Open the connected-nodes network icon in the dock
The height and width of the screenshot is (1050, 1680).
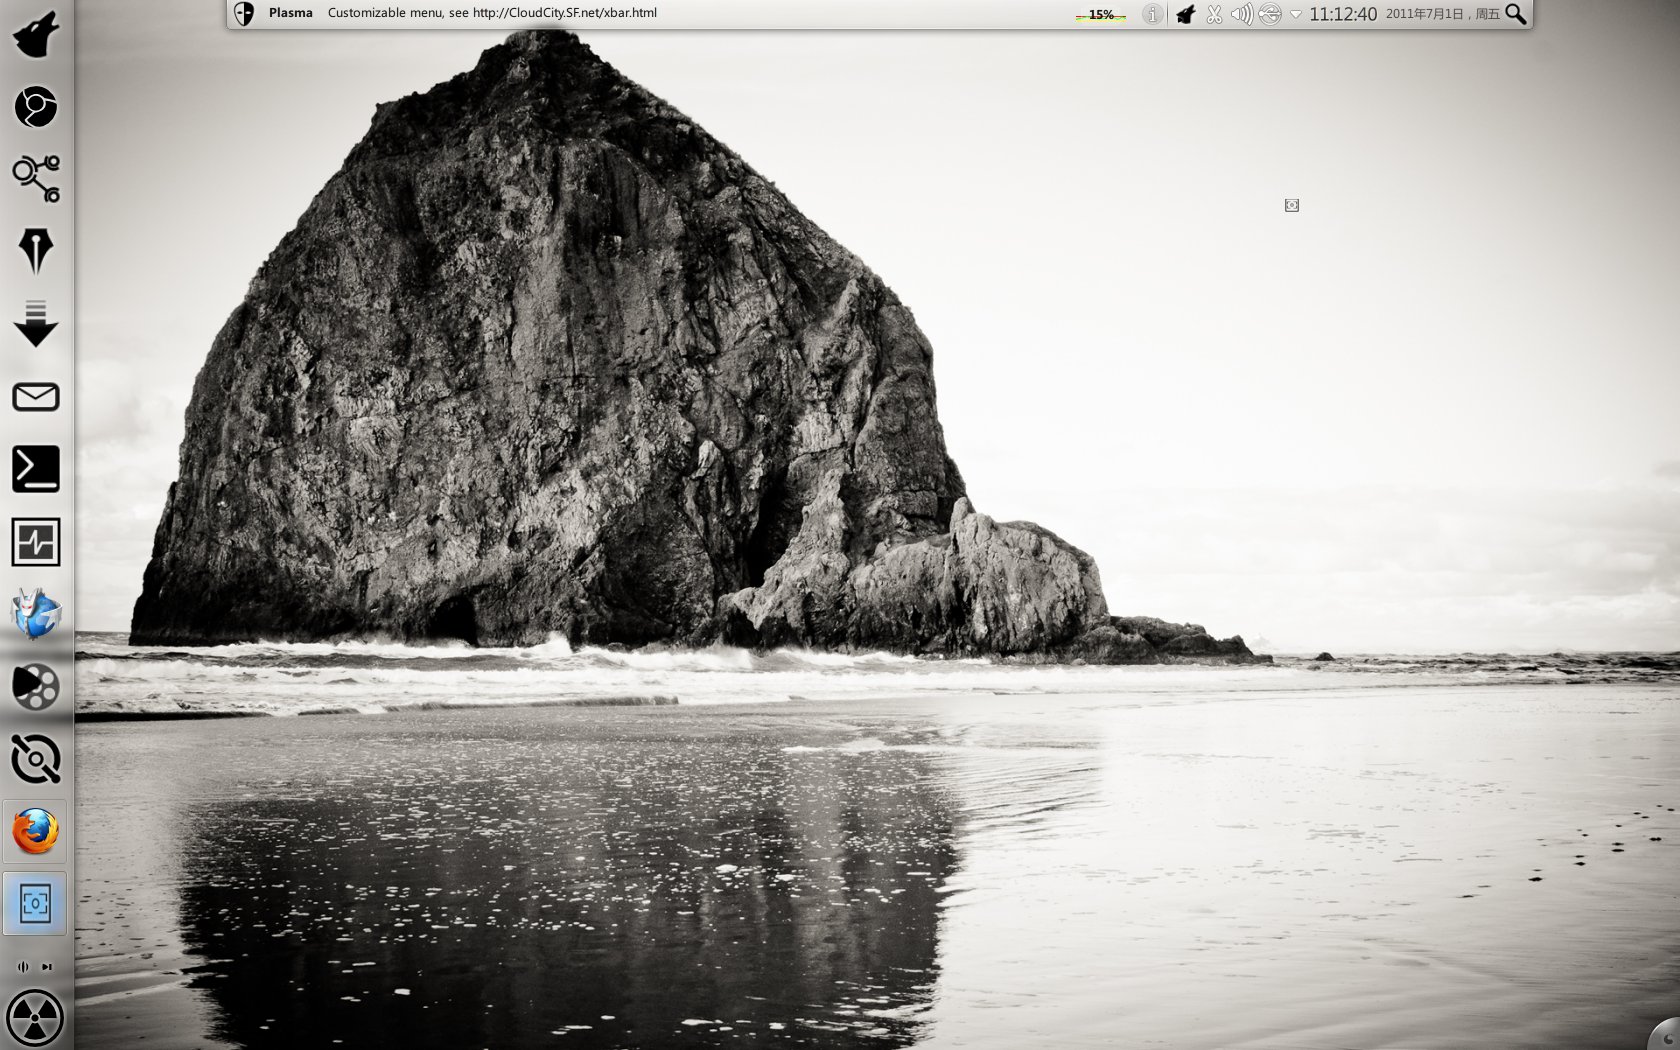coord(36,179)
